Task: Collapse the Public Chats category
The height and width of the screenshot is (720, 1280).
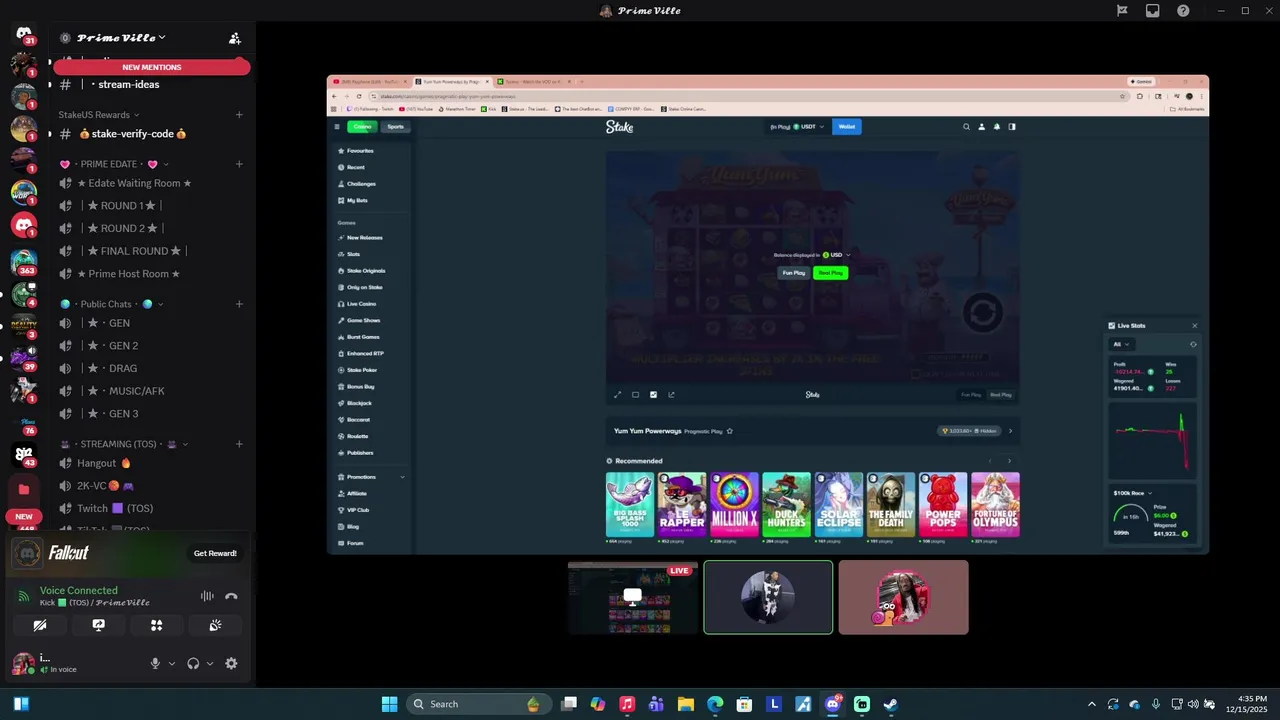Action: pyautogui.click(x=111, y=304)
